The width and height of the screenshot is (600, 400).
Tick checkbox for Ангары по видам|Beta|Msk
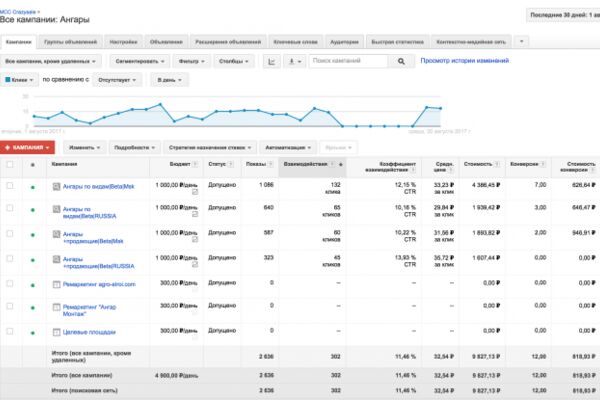pyautogui.click(x=10, y=185)
